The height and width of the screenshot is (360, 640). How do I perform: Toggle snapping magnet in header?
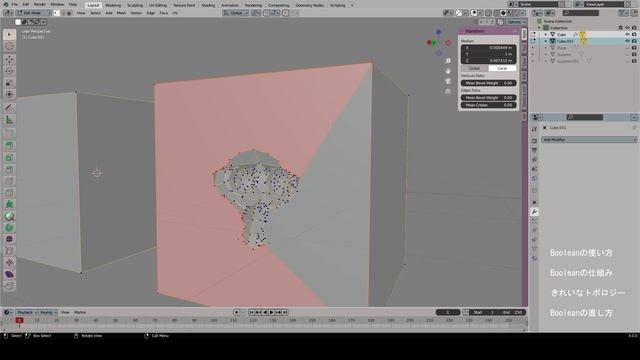click(x=267, y=13)
